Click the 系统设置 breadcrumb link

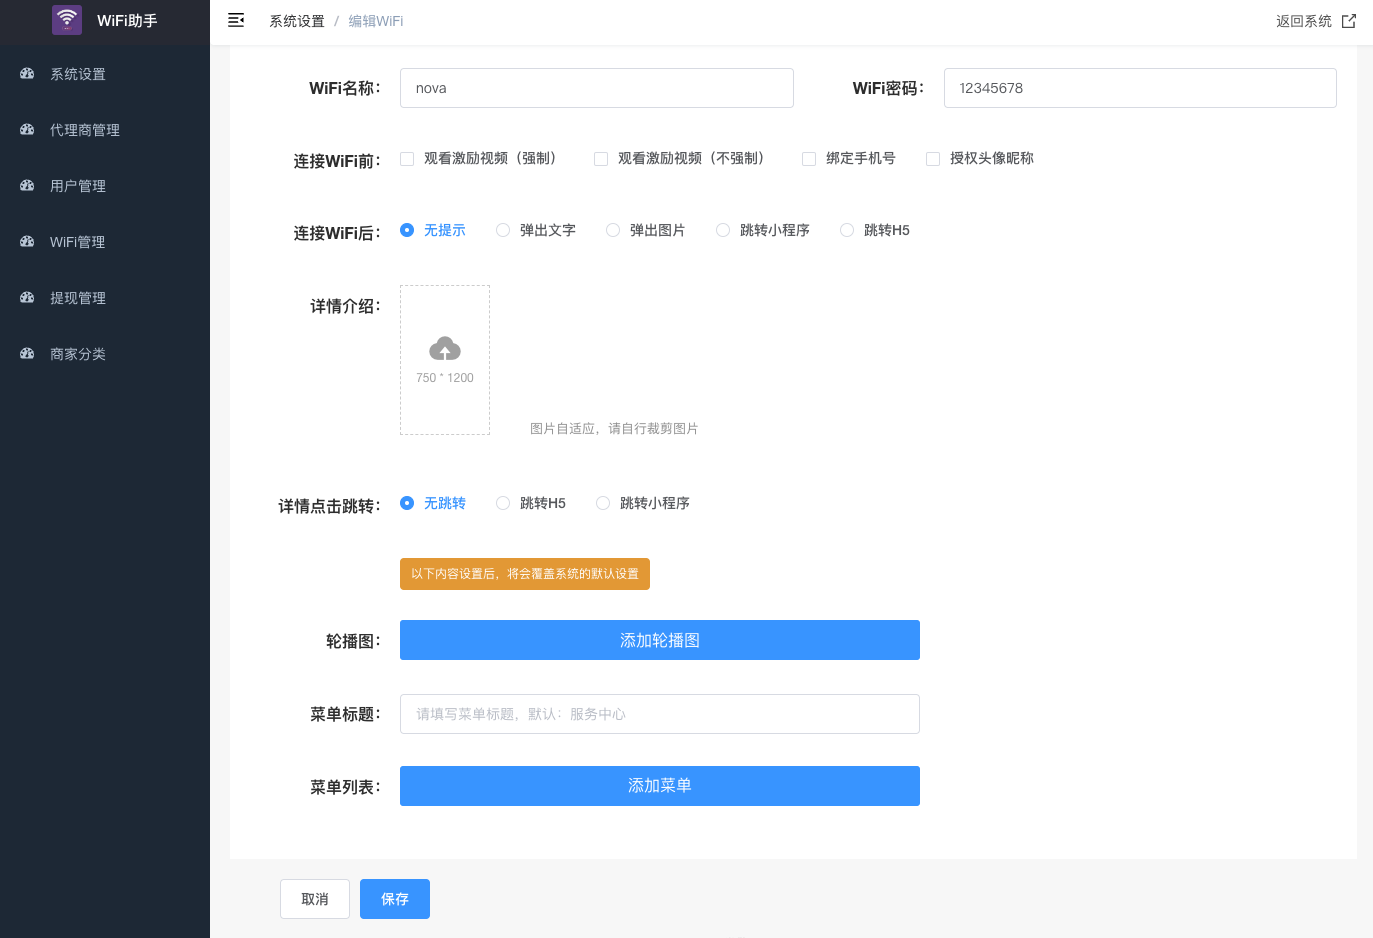pos(297,21)
